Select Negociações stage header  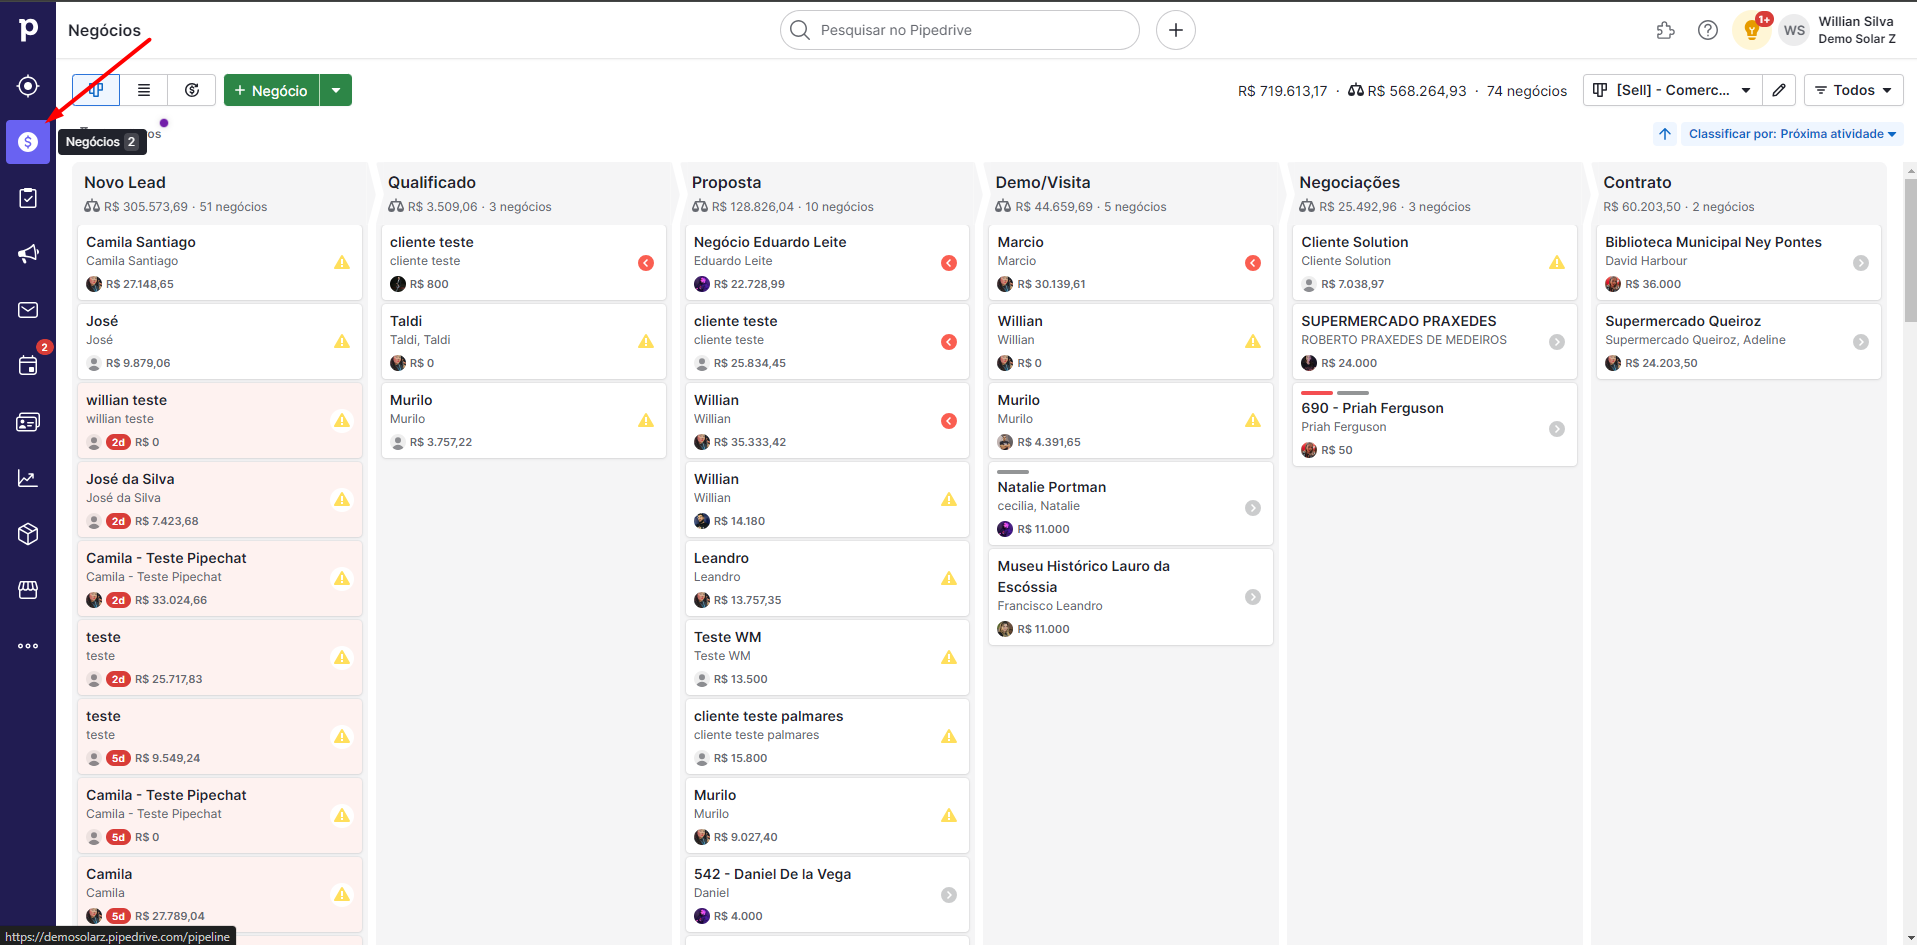click(1349, 182)
